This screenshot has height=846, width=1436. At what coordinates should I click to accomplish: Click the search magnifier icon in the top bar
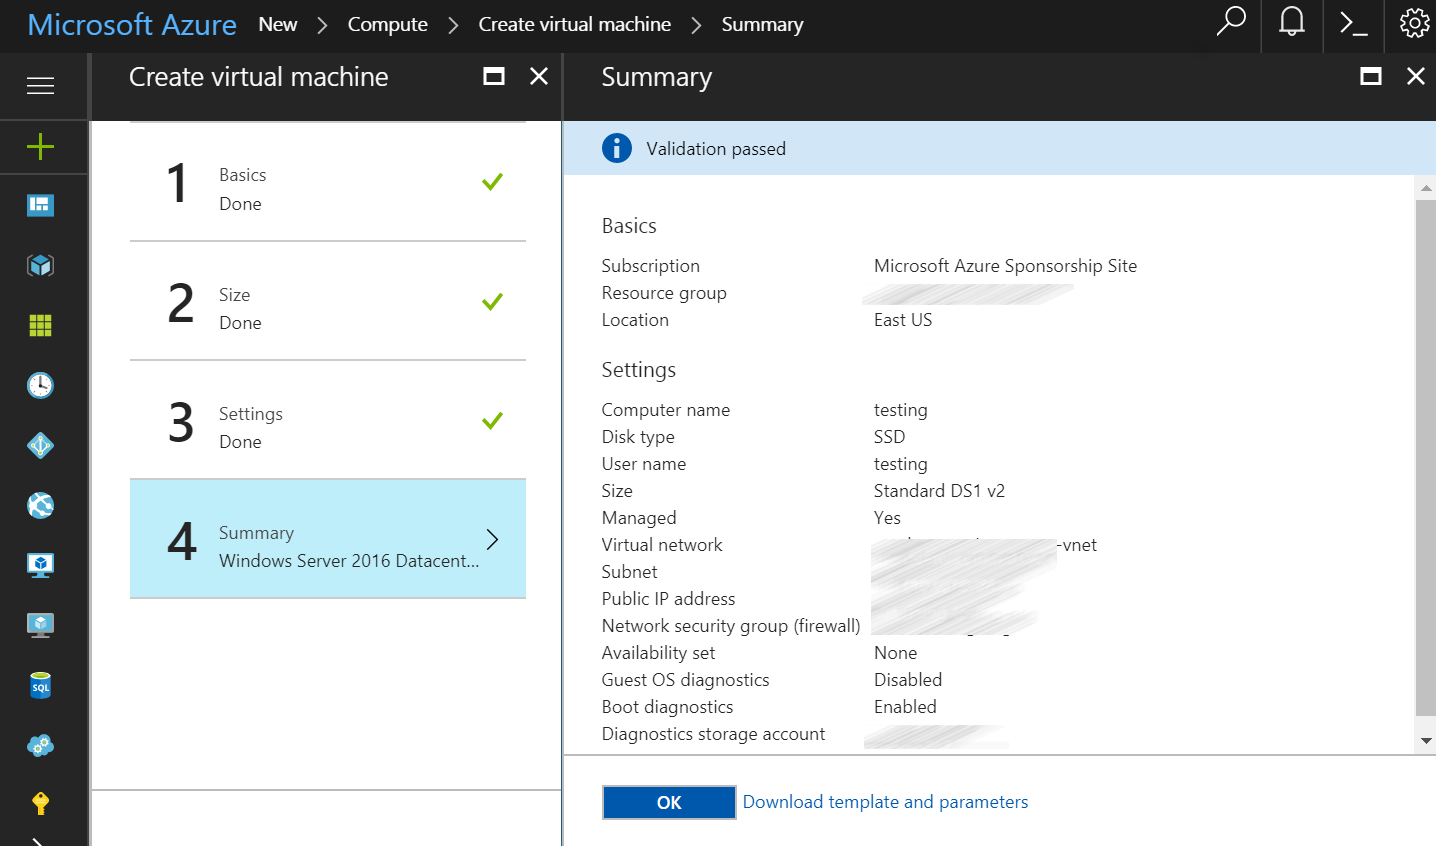[x=1231, y=22]
